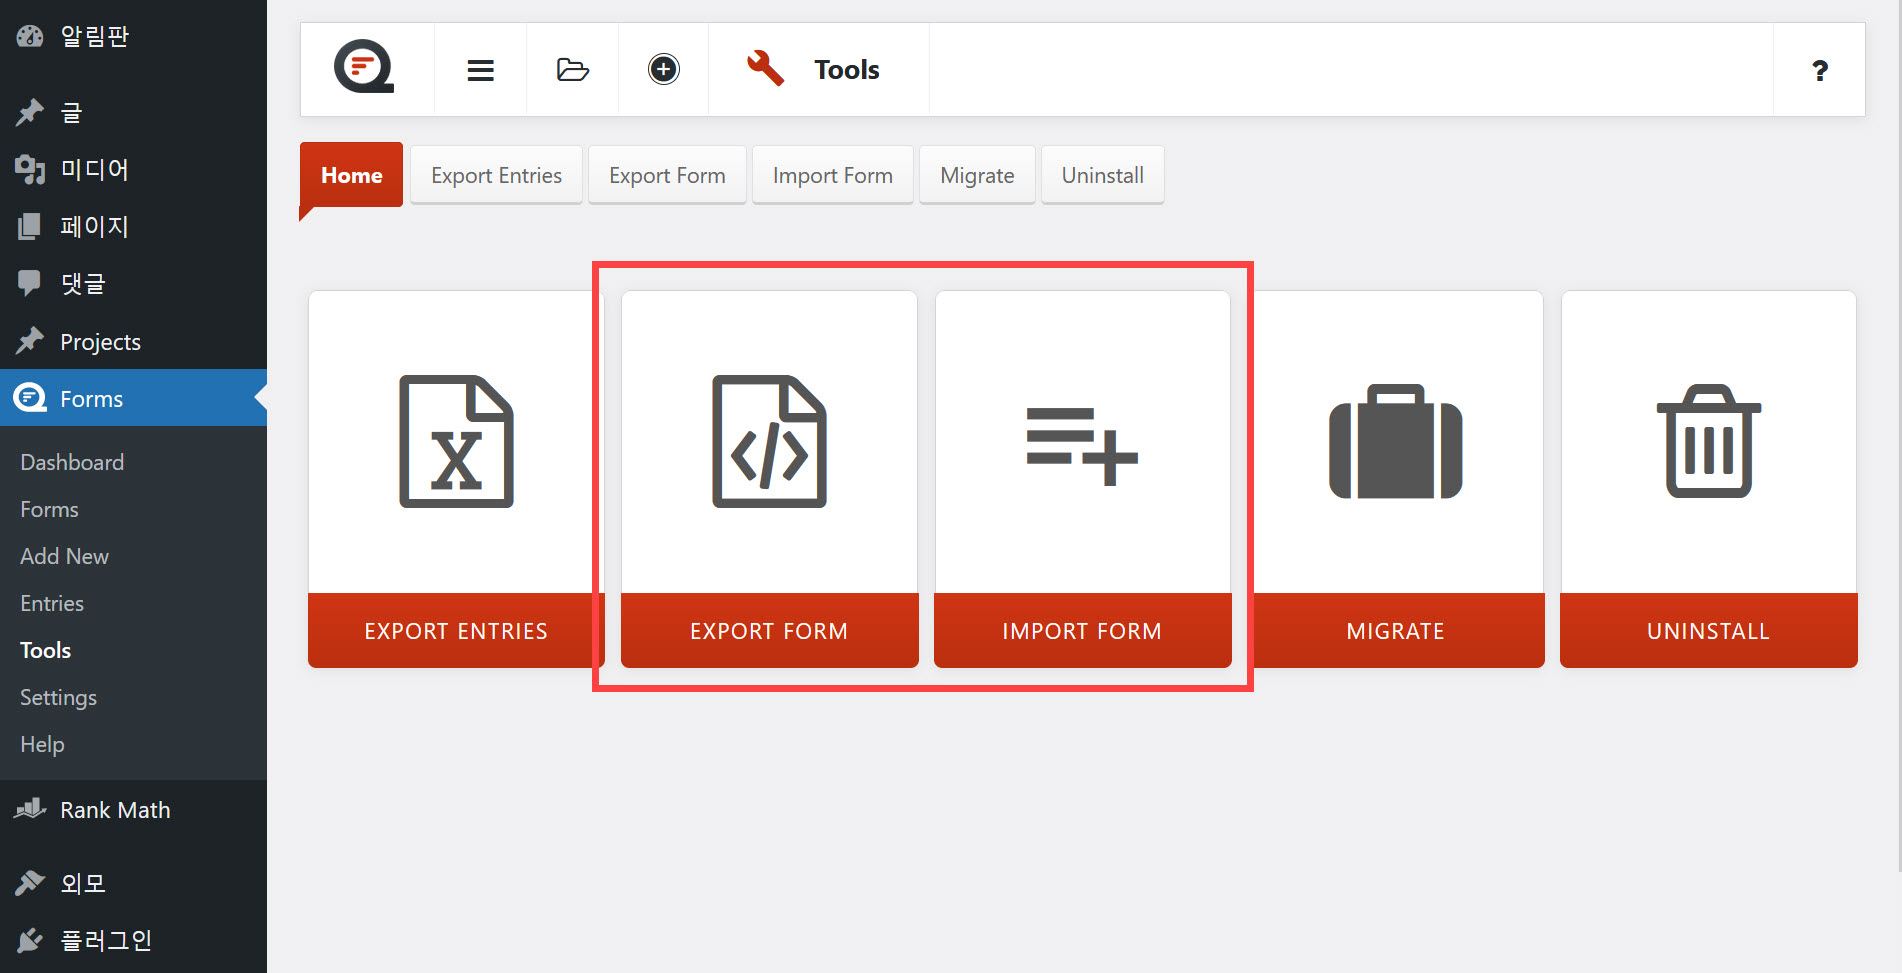
Task: Go to Tools submenu link
Action: [x=45, y=650]
